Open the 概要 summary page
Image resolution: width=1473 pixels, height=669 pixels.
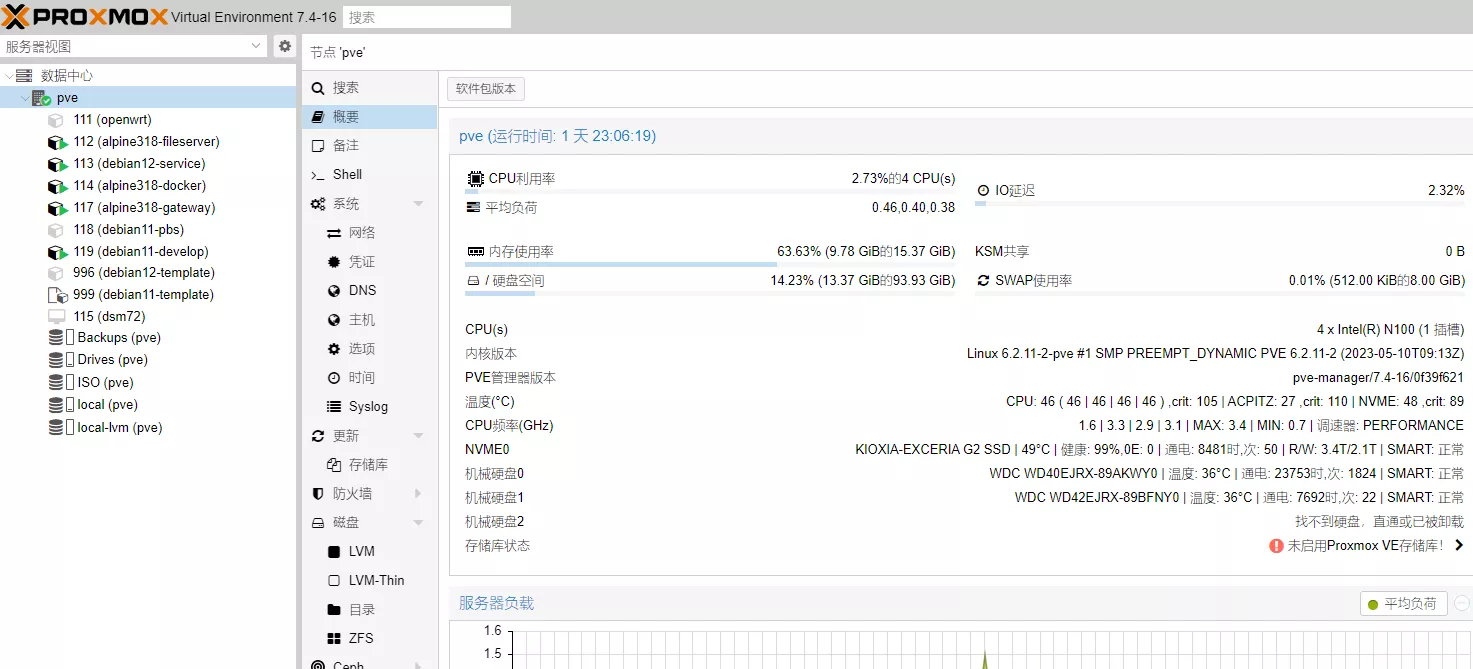click(x=346, y=117)
